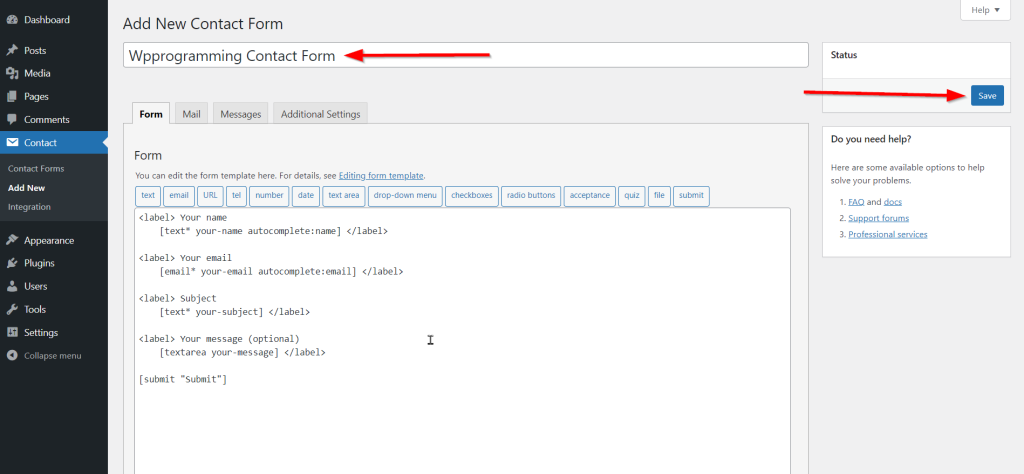Click the Pages icon in sidebar
Screen dimensions: 1024x474
pos(12,96)
